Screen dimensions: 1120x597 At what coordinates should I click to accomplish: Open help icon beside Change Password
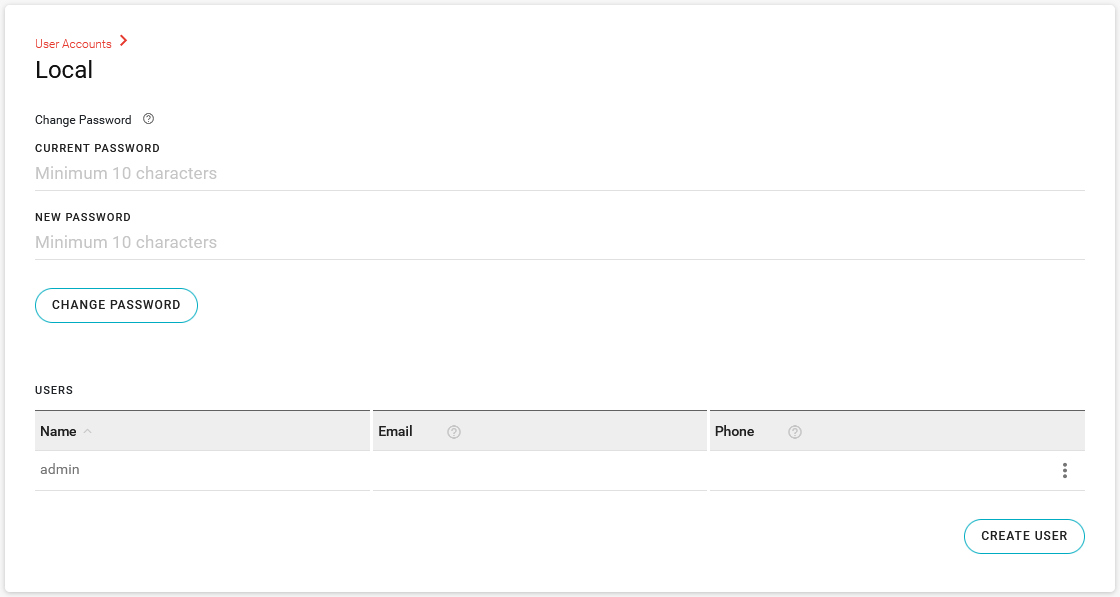[149, 119]
